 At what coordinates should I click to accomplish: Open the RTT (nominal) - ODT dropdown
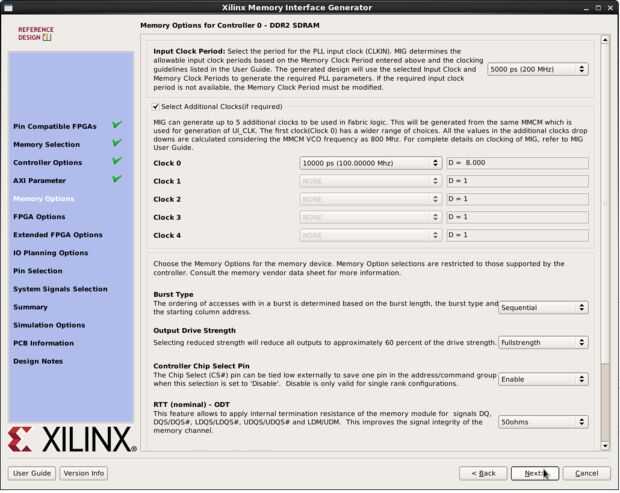tap(543, 422)
